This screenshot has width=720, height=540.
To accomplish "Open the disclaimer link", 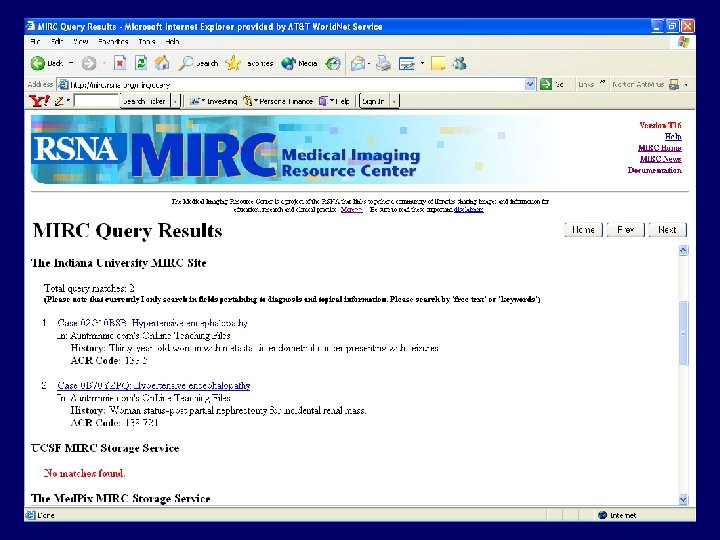I will [x=468, y=209].
